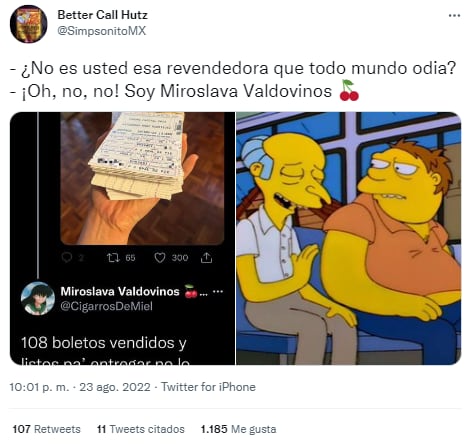Open embedded tweet's three-dot options menu
Image resolution: width=475 pixels, height=445 pixels.
click(218, 292)
